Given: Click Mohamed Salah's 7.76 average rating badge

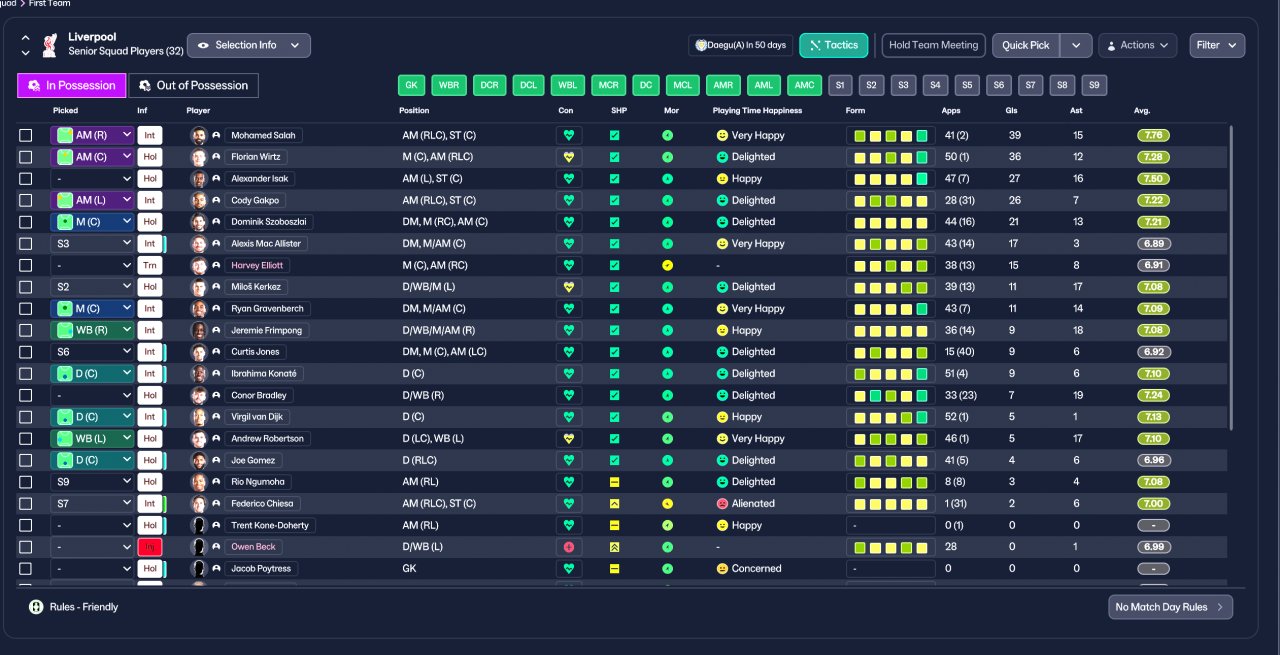Looking at the screenshot, I should coord(1153,135).
